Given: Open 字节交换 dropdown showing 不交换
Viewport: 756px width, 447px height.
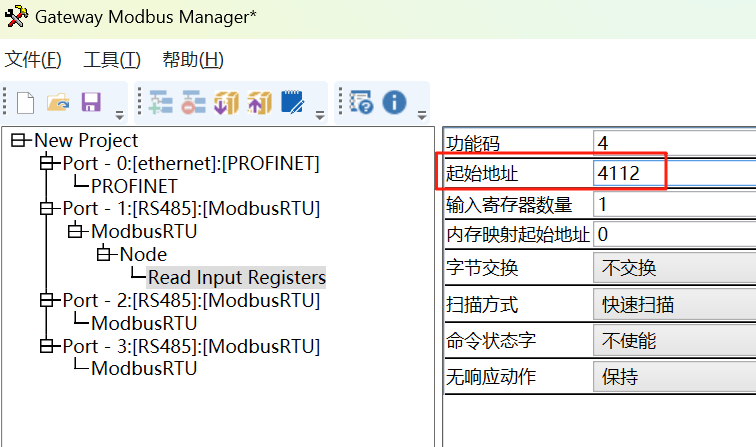Looking at the screenshot, I should [675, 268].
